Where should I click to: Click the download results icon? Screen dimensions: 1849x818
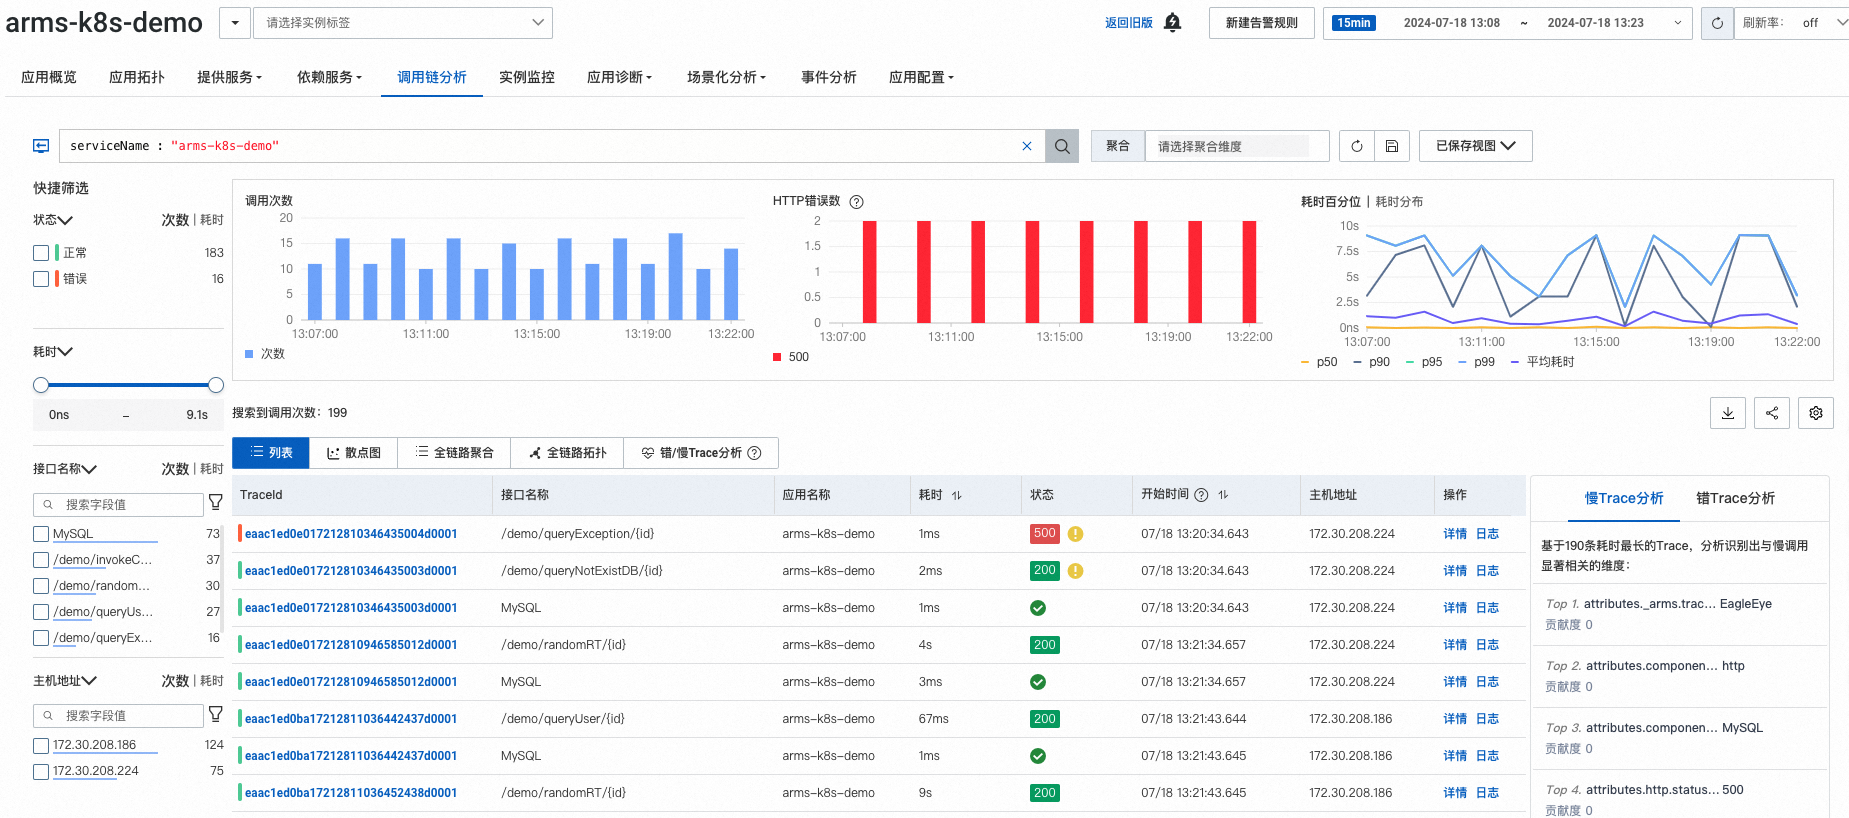(1728, 413)
